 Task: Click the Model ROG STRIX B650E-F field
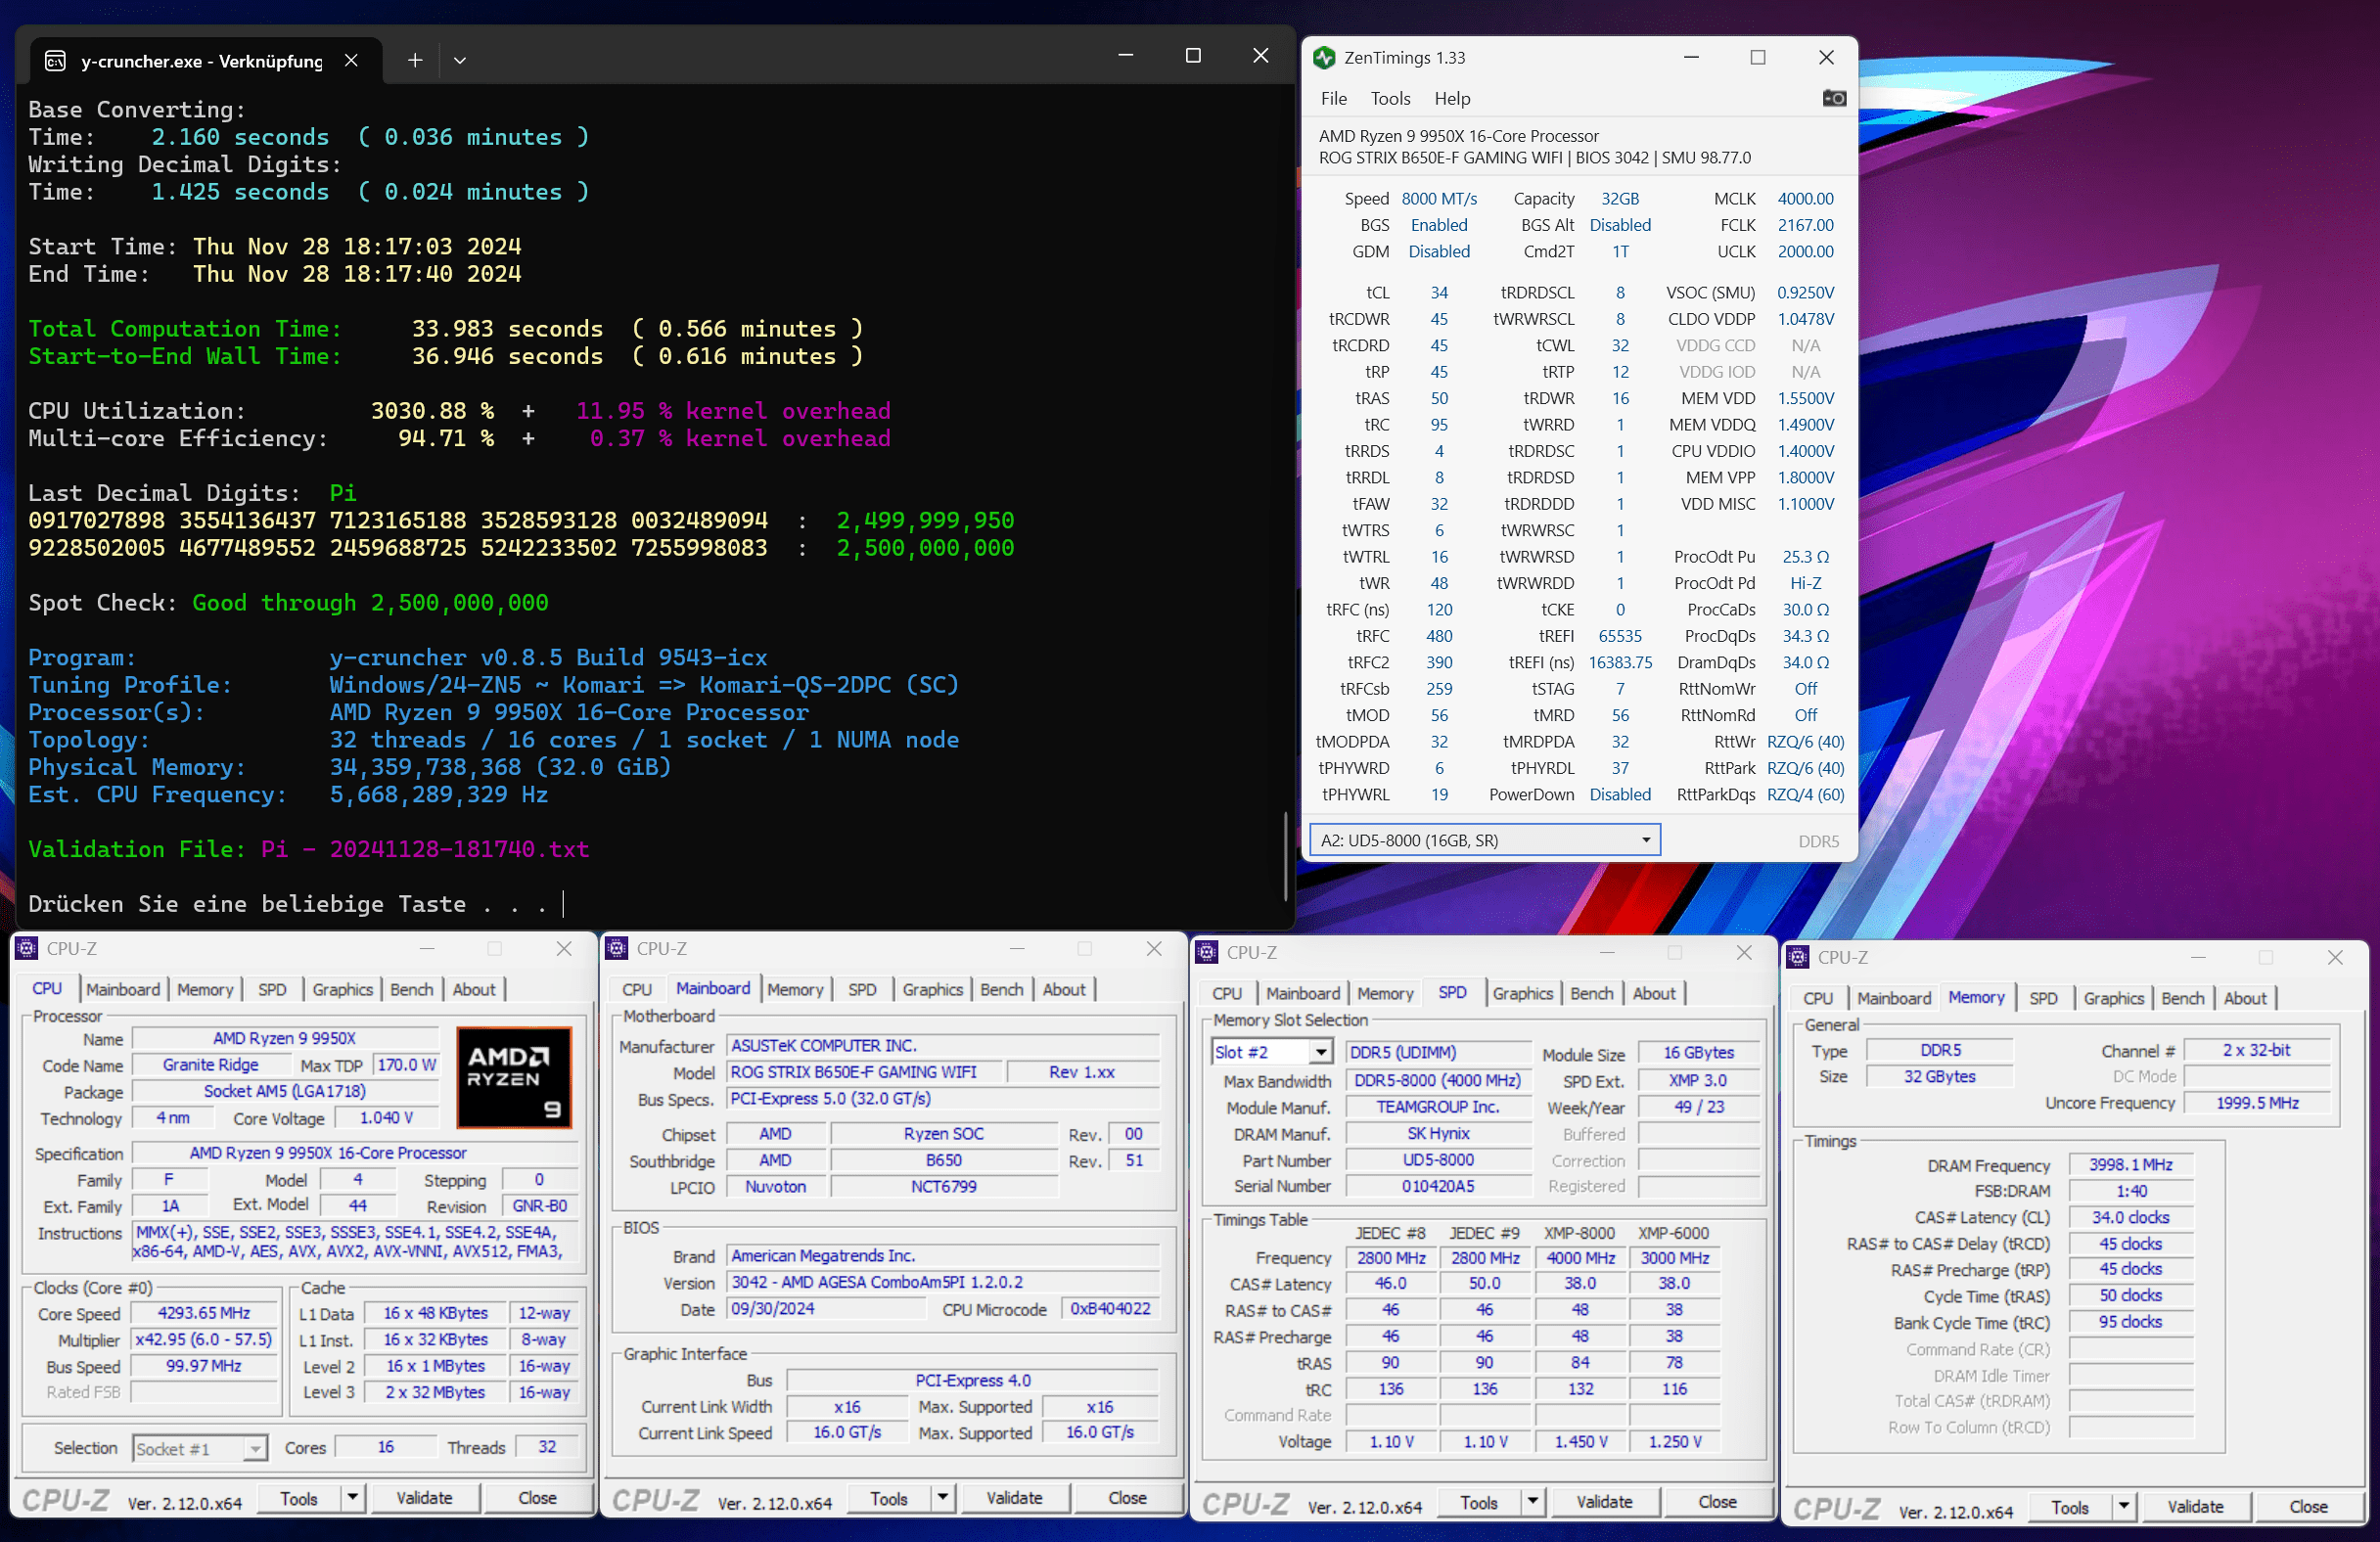coord(863,1072)
